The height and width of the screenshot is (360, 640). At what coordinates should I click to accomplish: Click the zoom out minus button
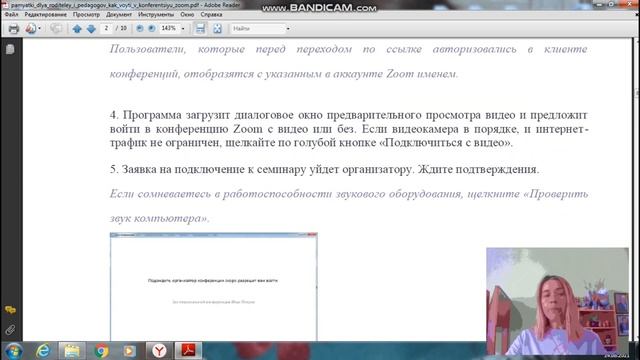click(x=140, y=29)
